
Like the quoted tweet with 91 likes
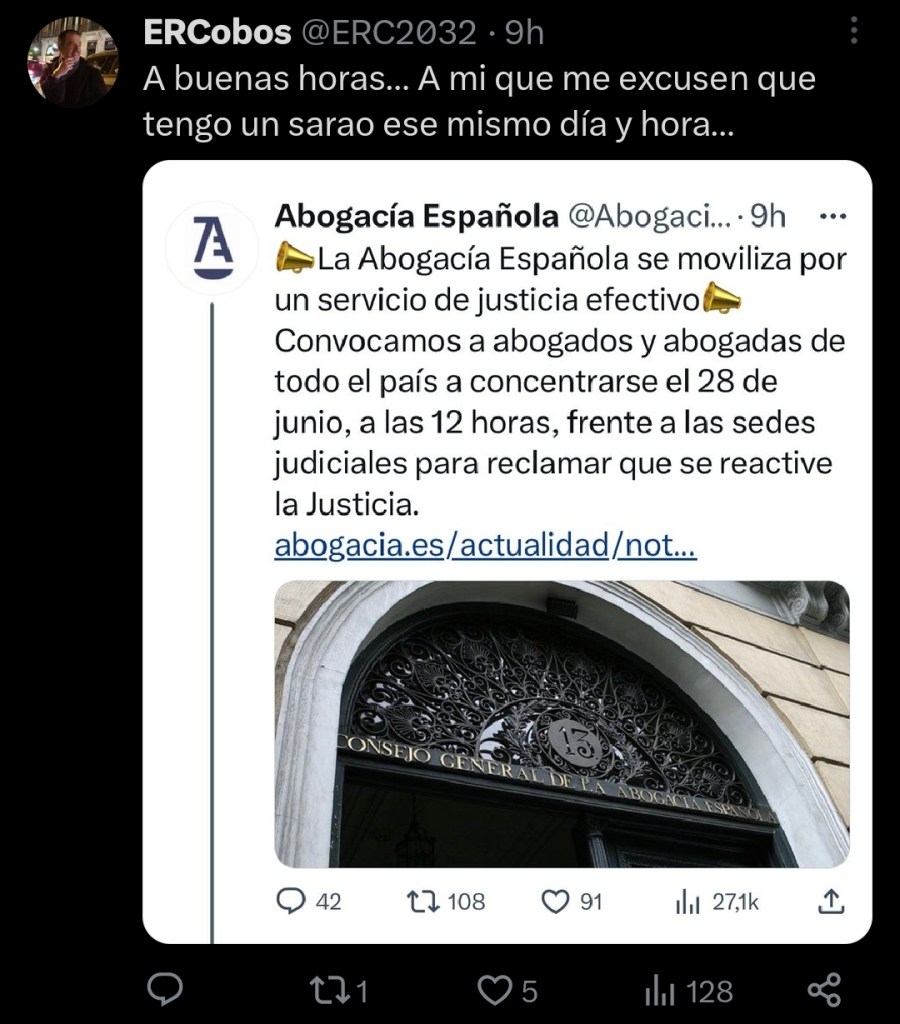571,902
